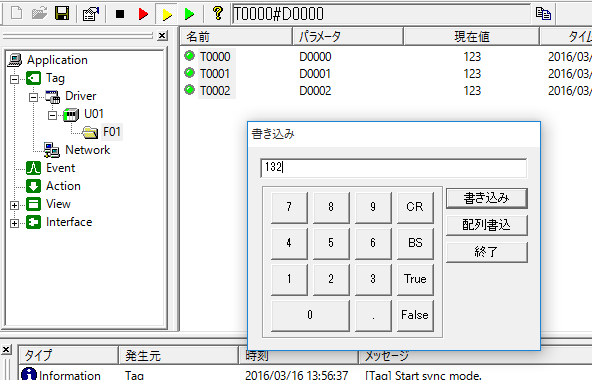Click the yellow play arrow icon

pyautogui.click(x=167, y=14)
